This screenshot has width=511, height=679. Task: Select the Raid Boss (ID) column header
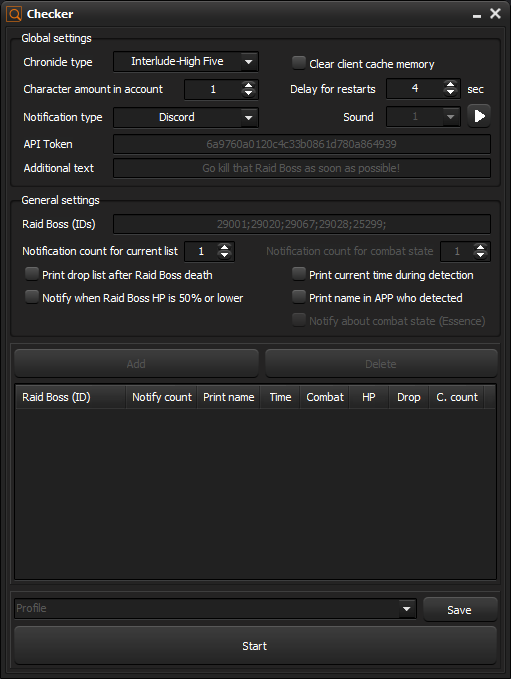(x=70, y=397)
